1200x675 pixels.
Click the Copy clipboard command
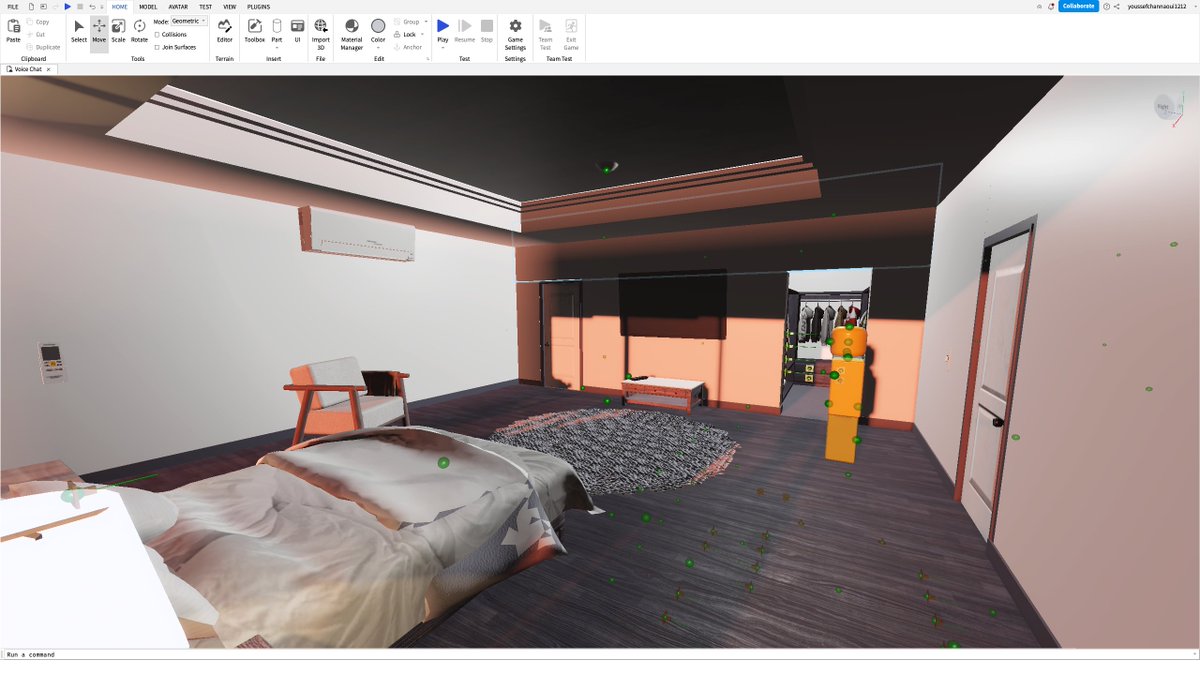(38, 22)
